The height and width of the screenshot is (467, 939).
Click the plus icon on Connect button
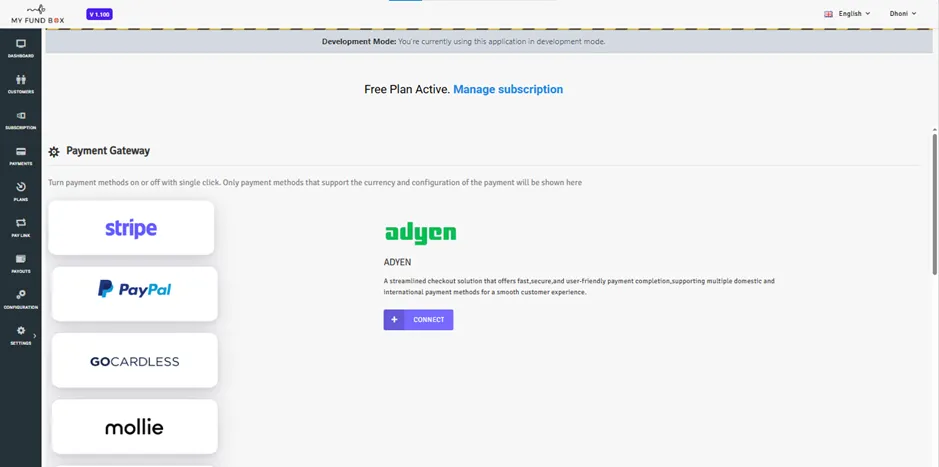click(x=394, y=320)
